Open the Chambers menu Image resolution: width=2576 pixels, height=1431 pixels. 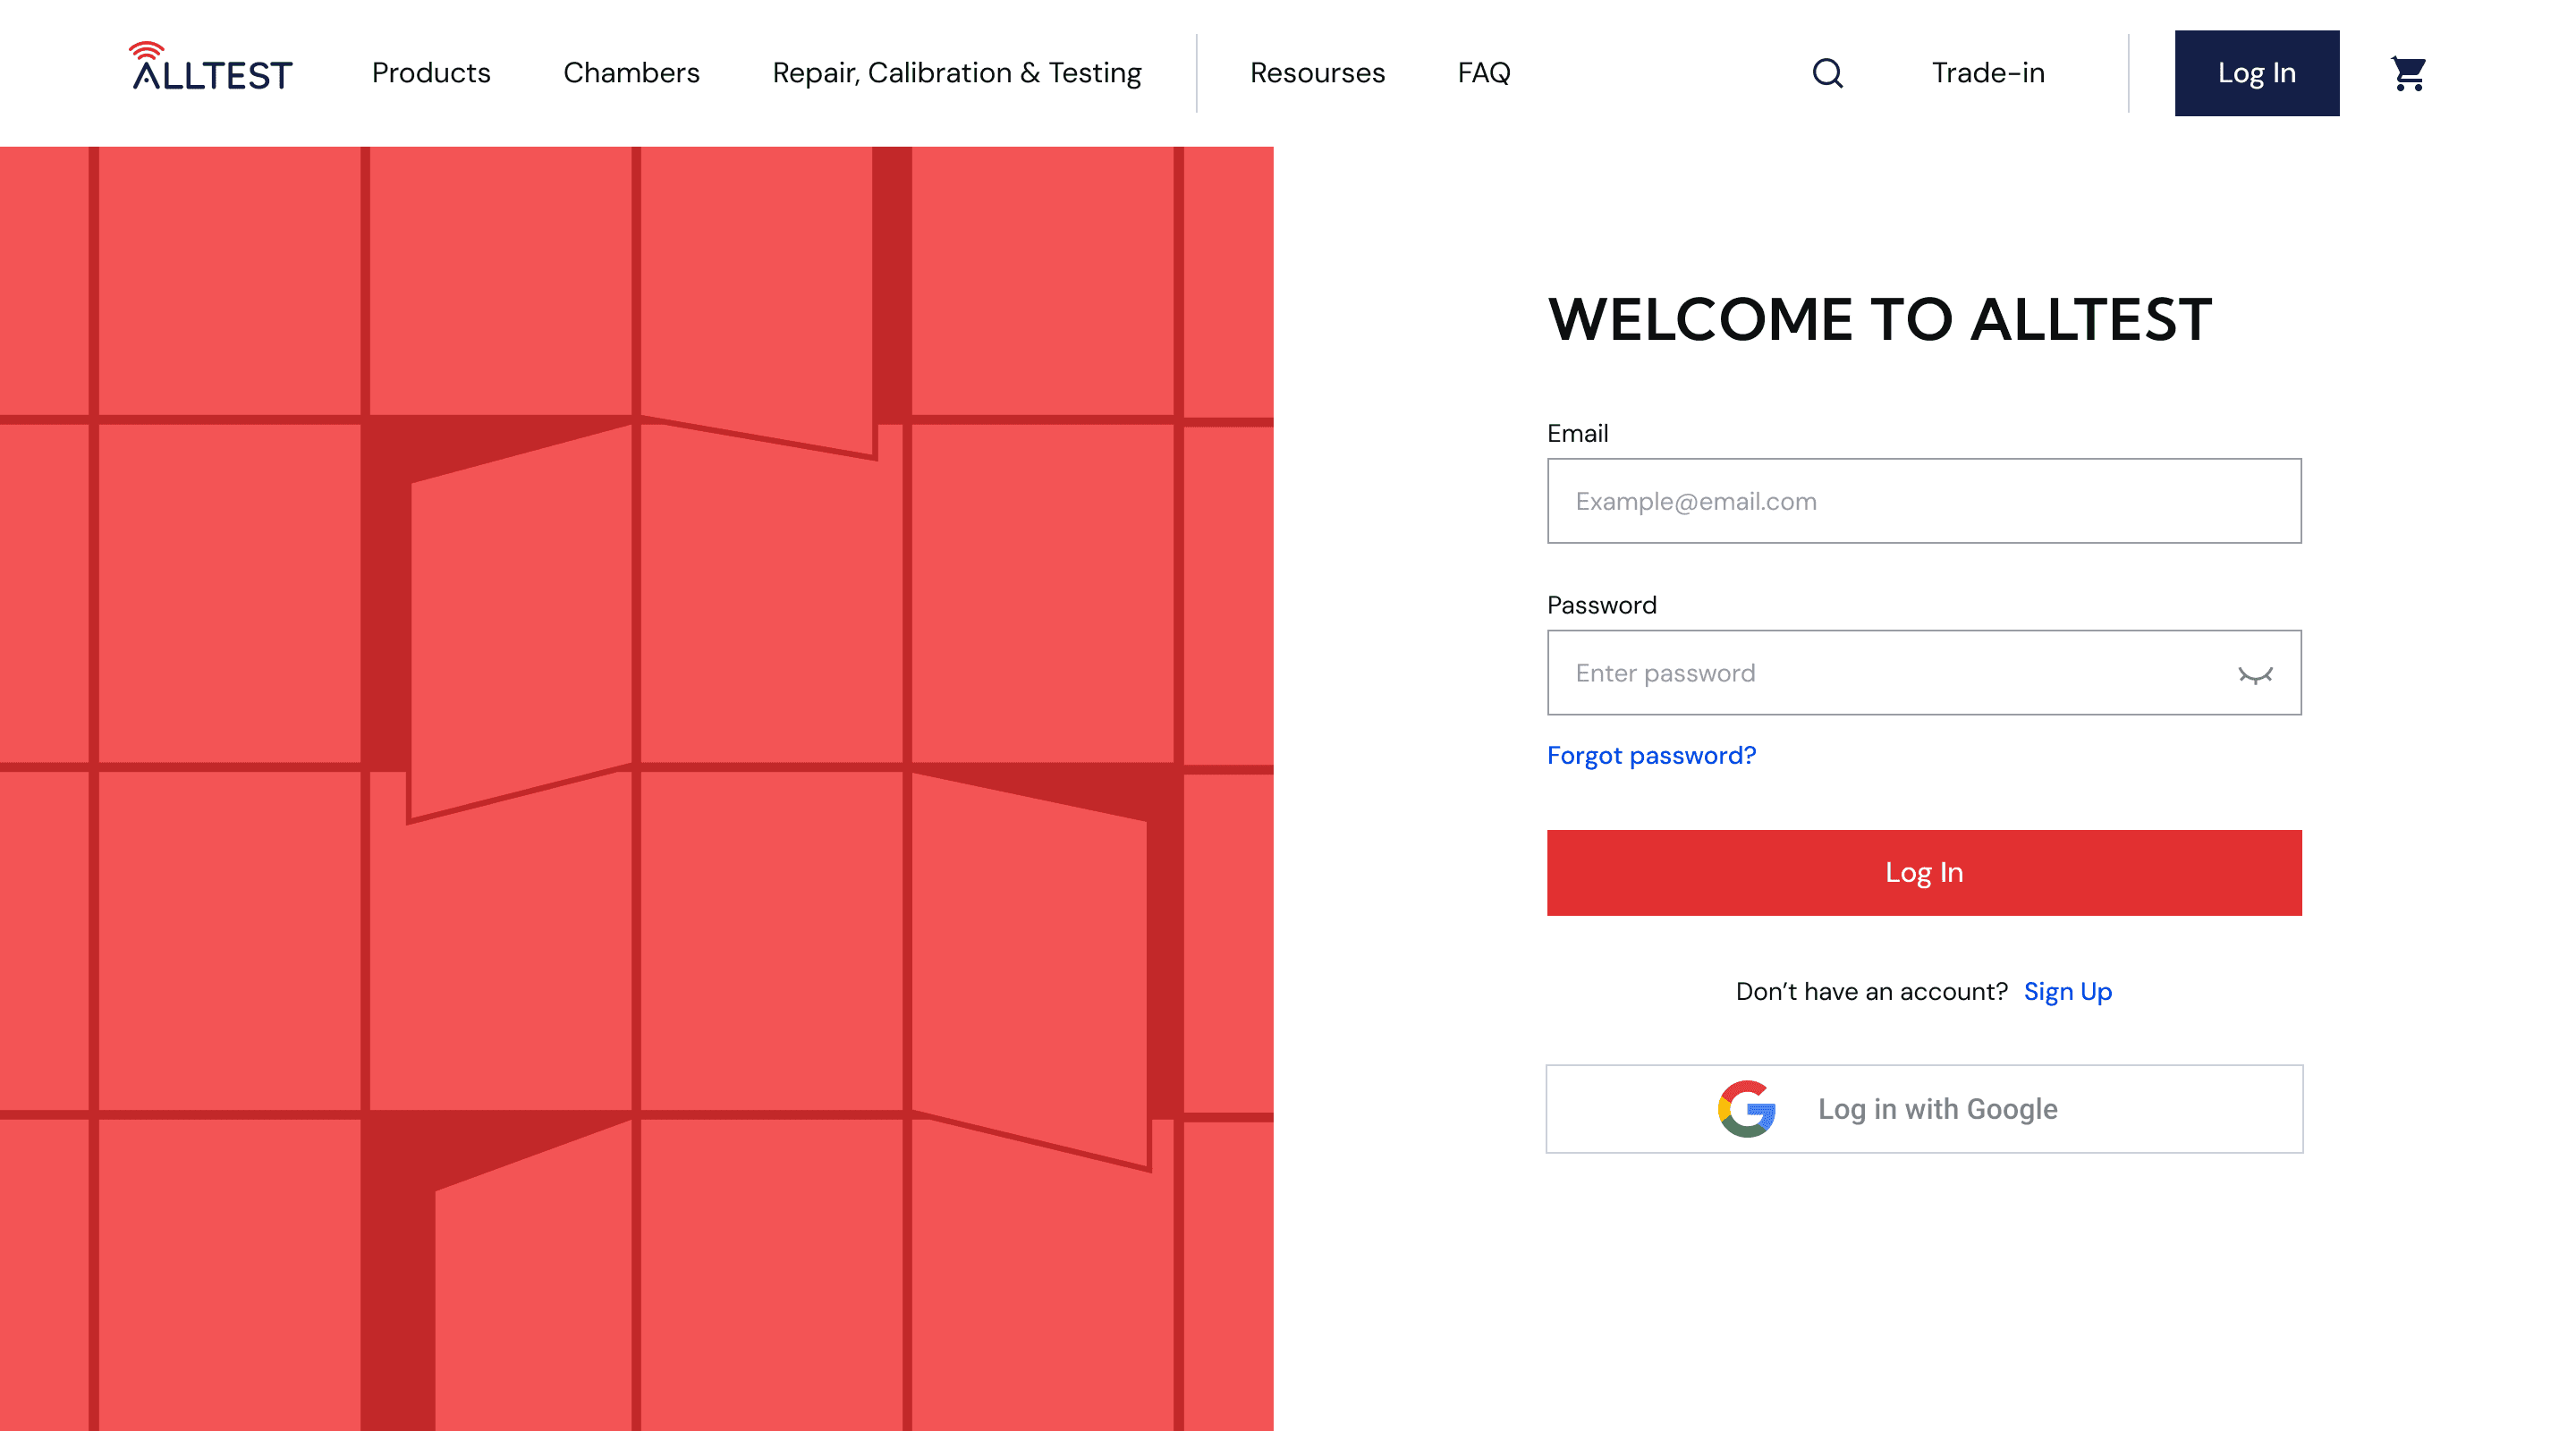(631, 73)
